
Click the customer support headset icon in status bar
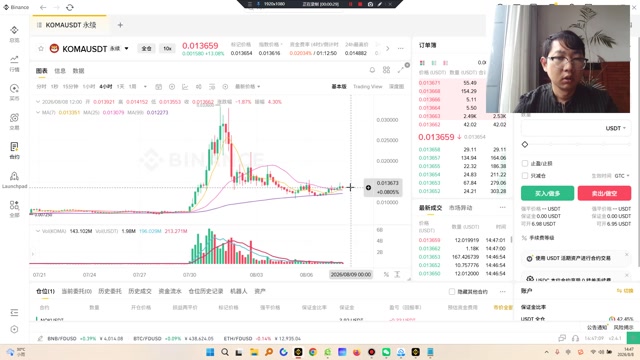575,338
